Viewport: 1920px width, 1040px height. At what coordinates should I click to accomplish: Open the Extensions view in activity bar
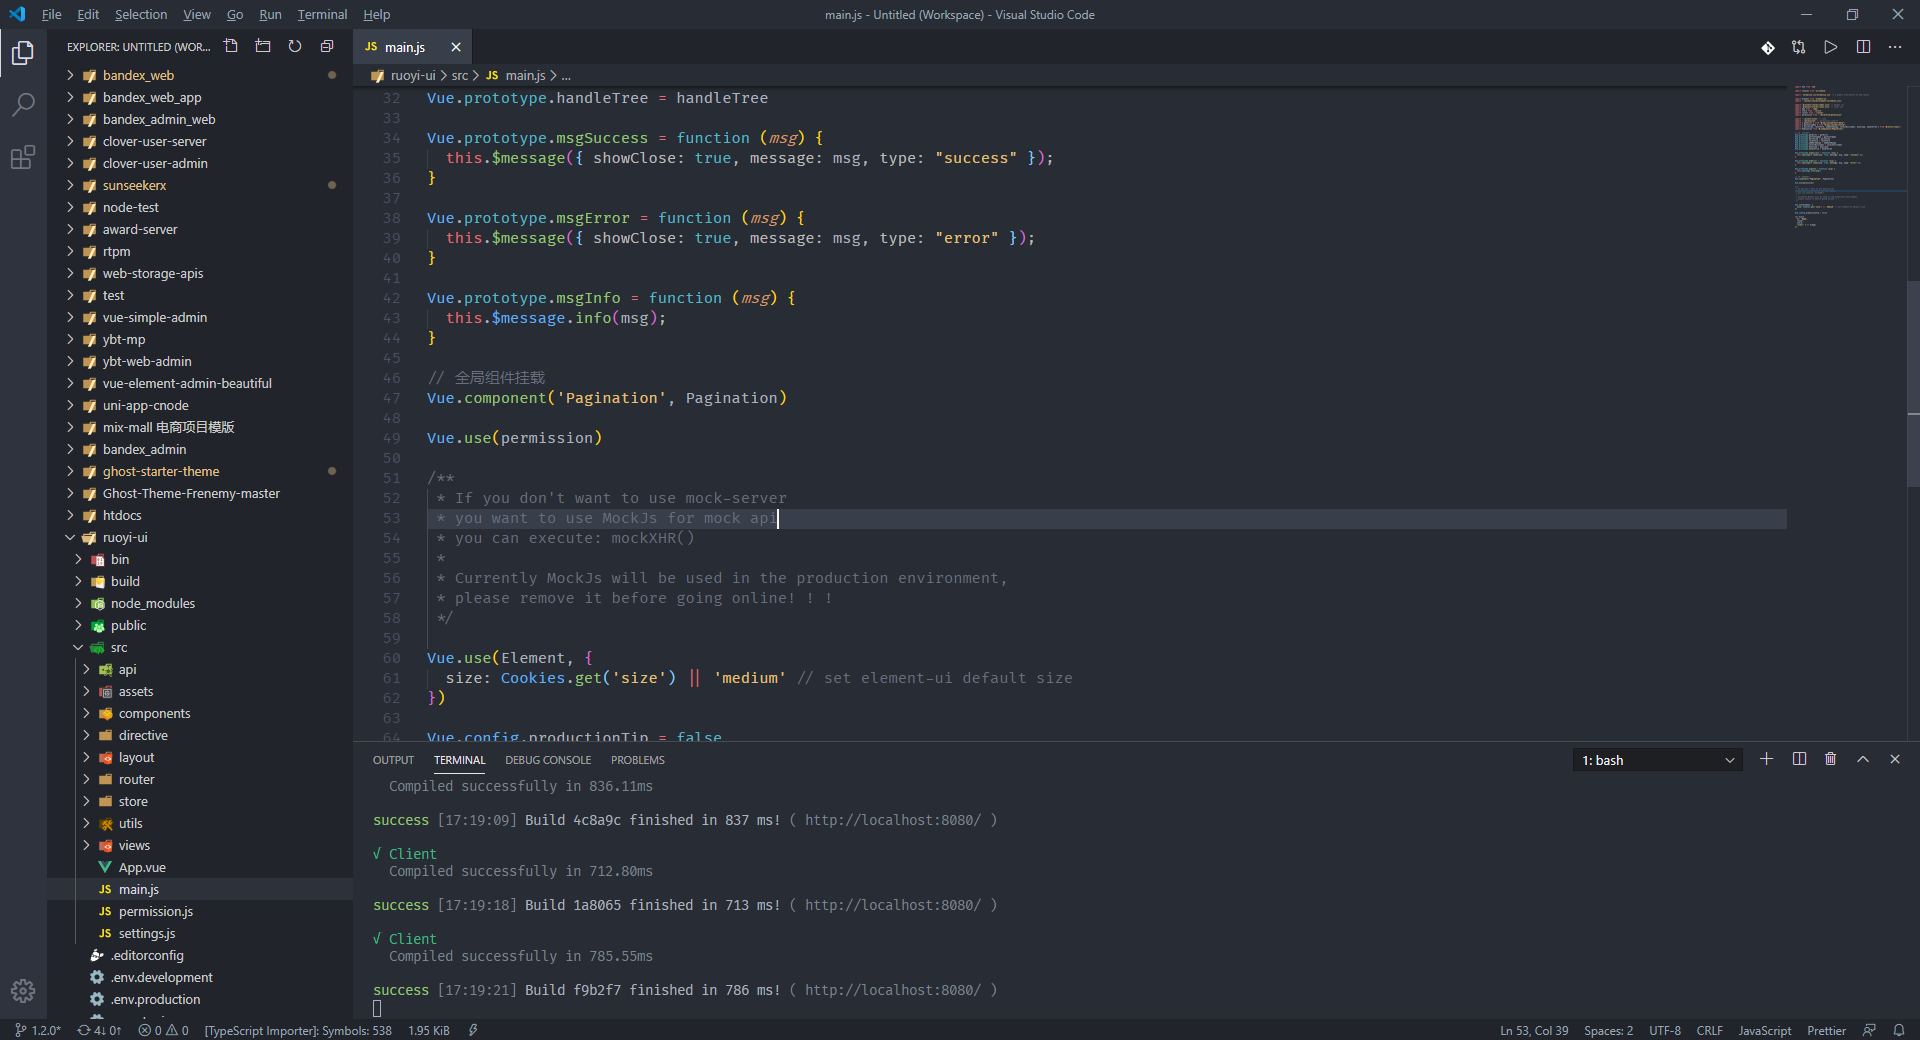point(23,158)
